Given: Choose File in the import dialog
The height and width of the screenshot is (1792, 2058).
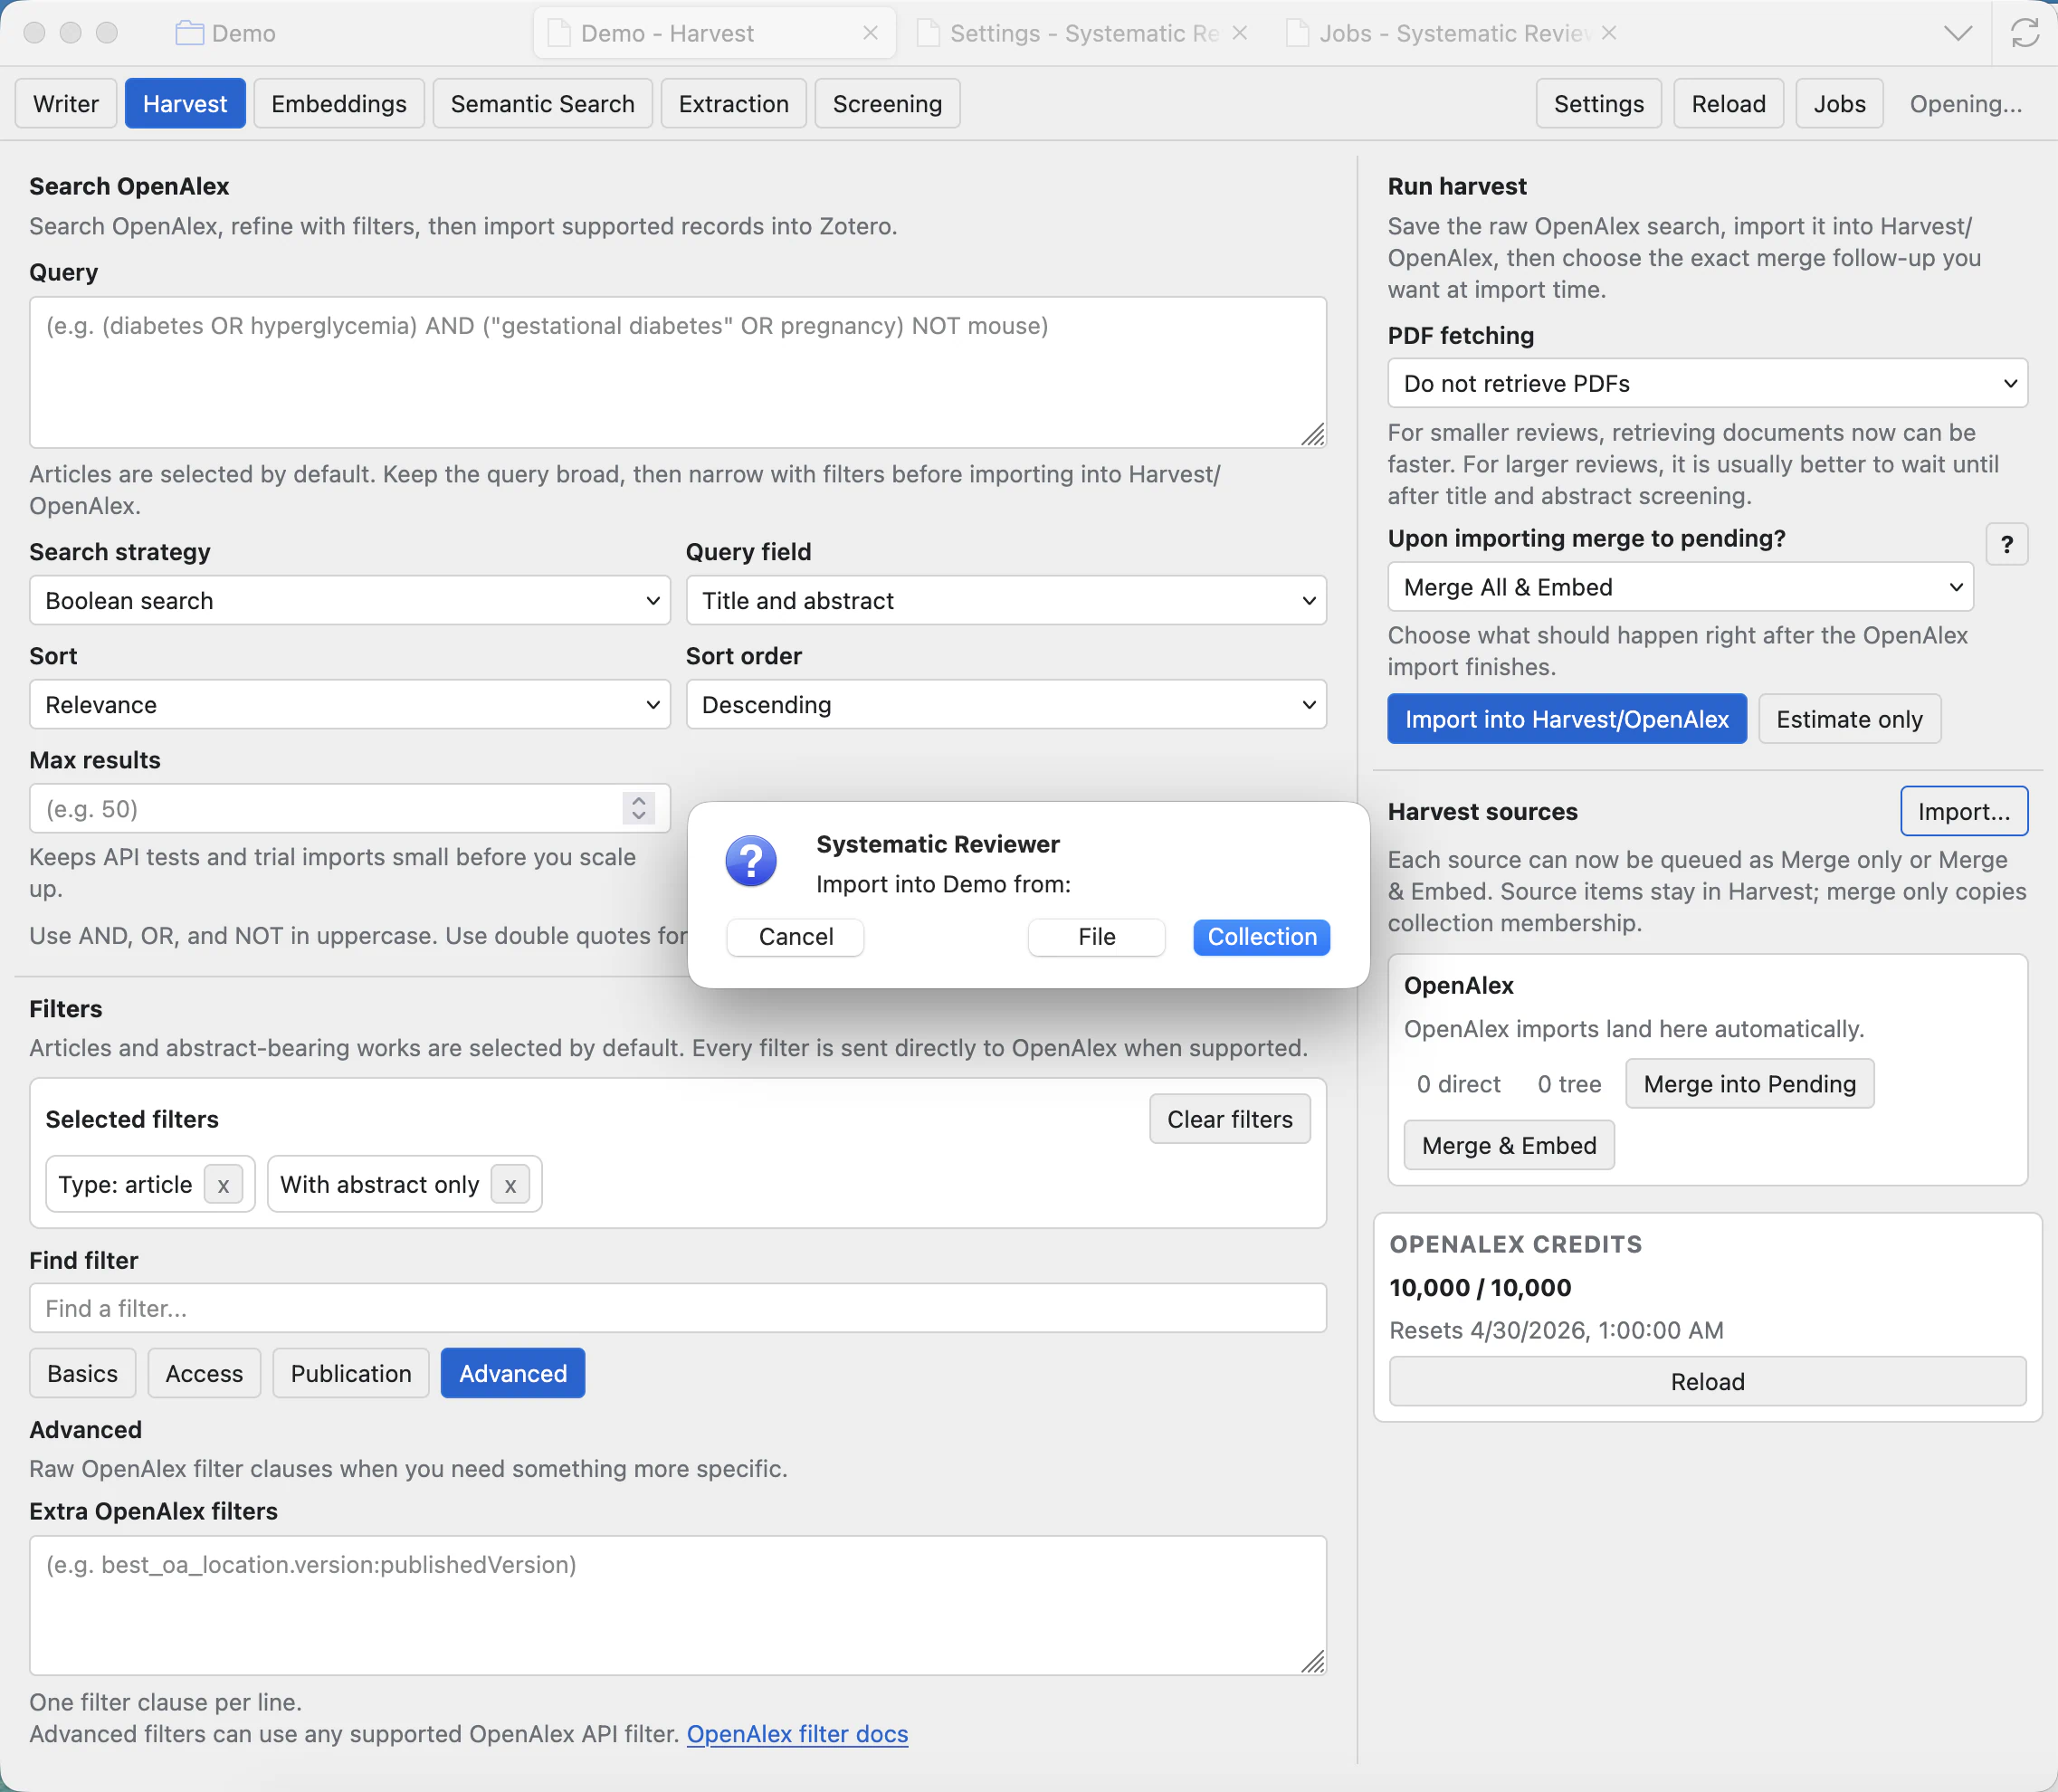Looking at the screenshot, I should (x=1096, y=937).
